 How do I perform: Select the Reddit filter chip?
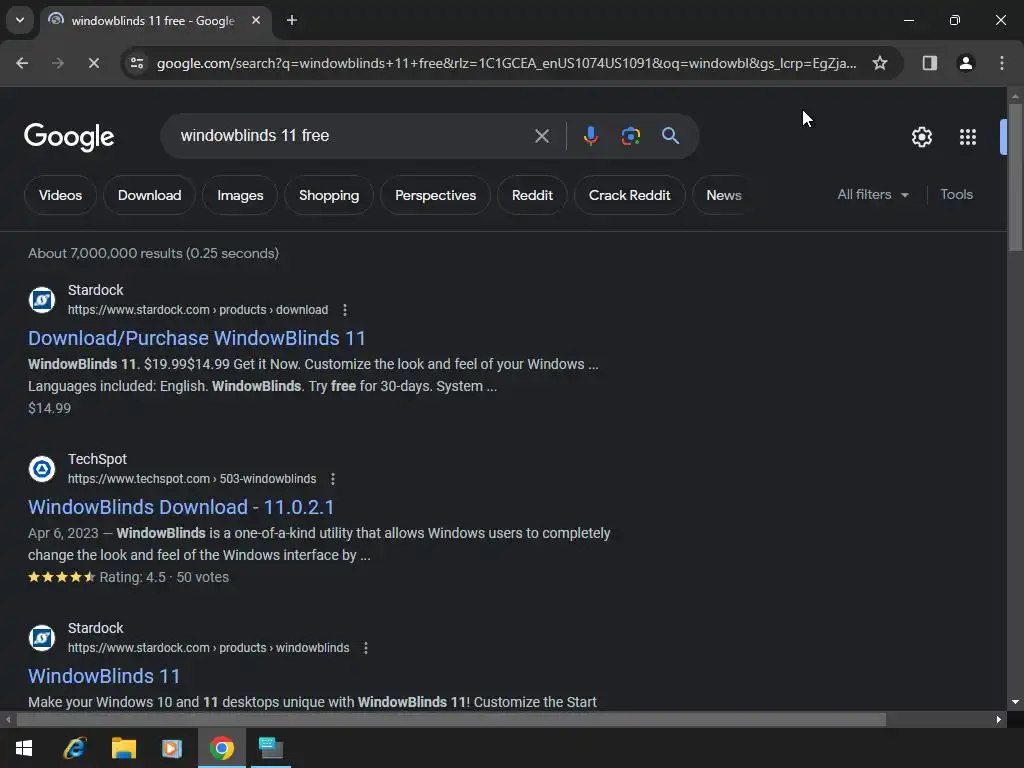[x=532, y=195]
